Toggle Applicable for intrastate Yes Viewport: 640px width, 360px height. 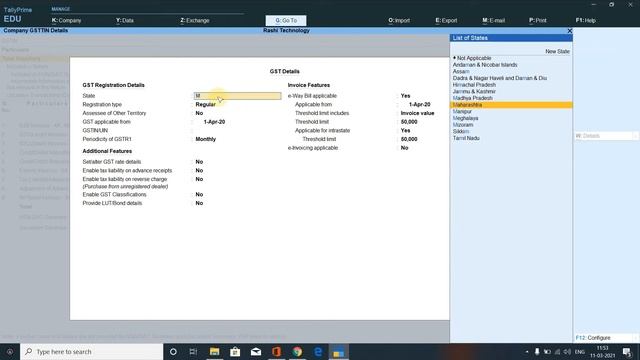click(x=405, y=131)
